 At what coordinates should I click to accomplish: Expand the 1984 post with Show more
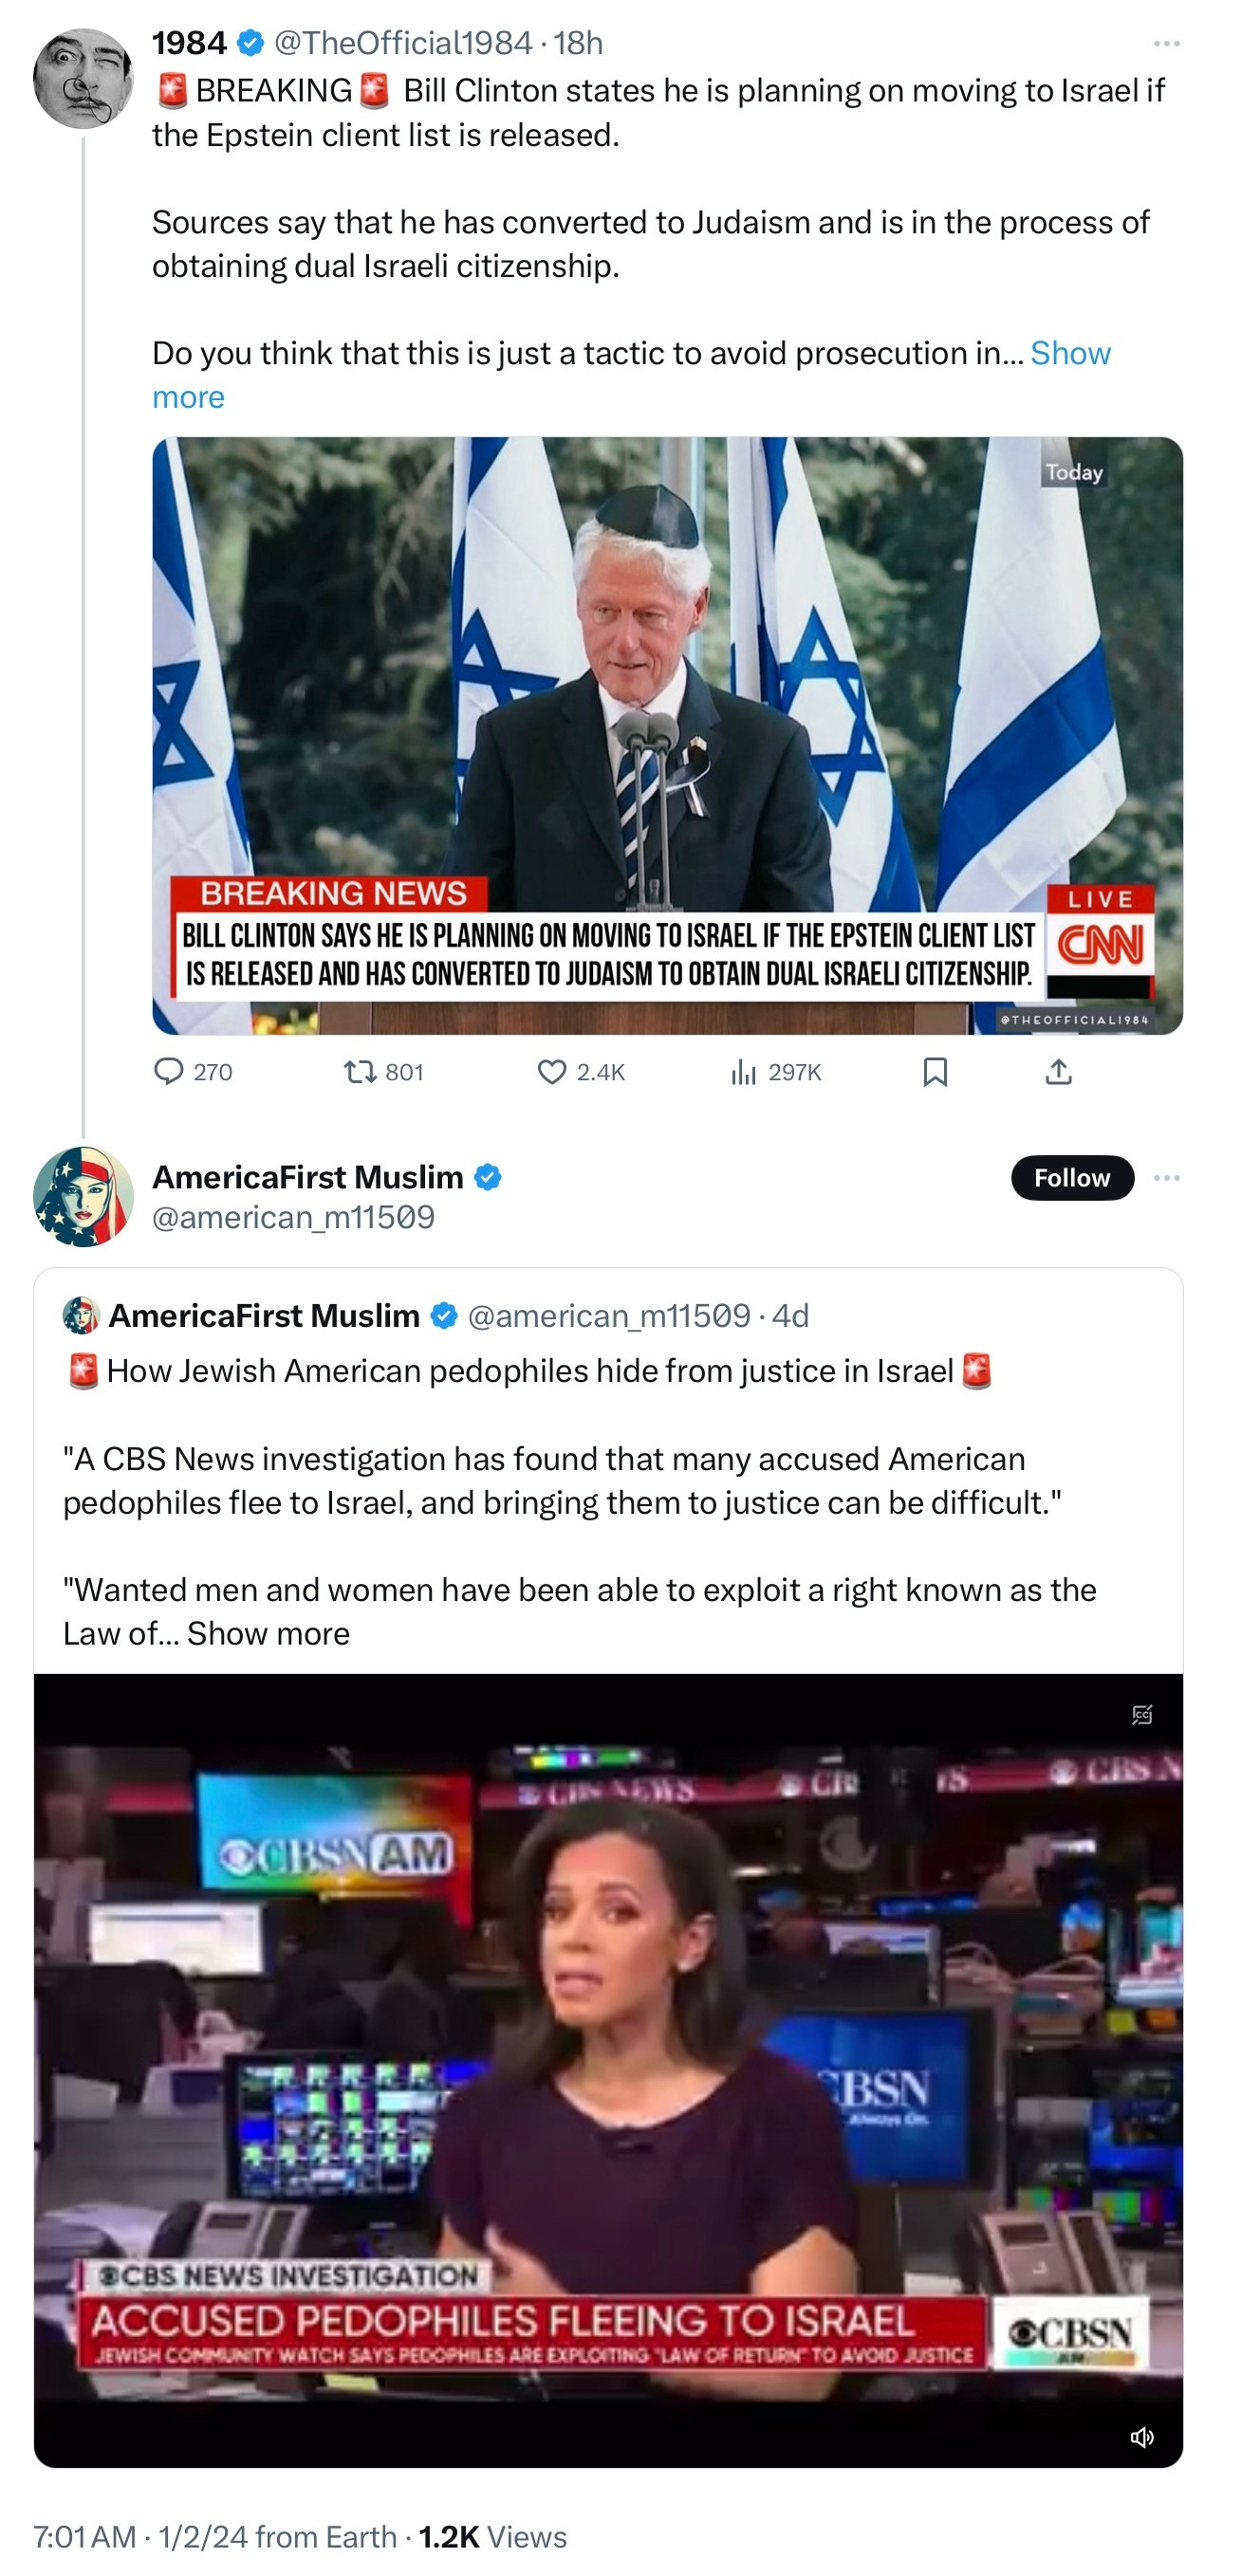point(631,375)
